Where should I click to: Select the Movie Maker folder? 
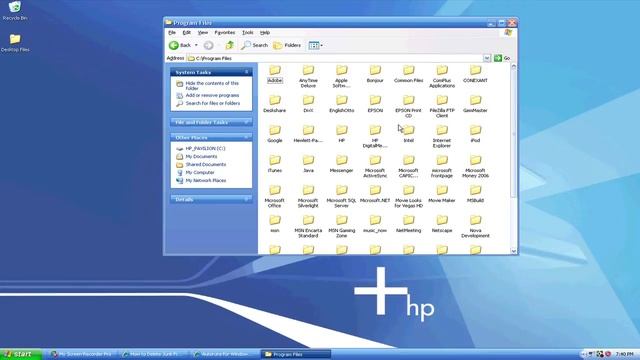pos(442,194)
